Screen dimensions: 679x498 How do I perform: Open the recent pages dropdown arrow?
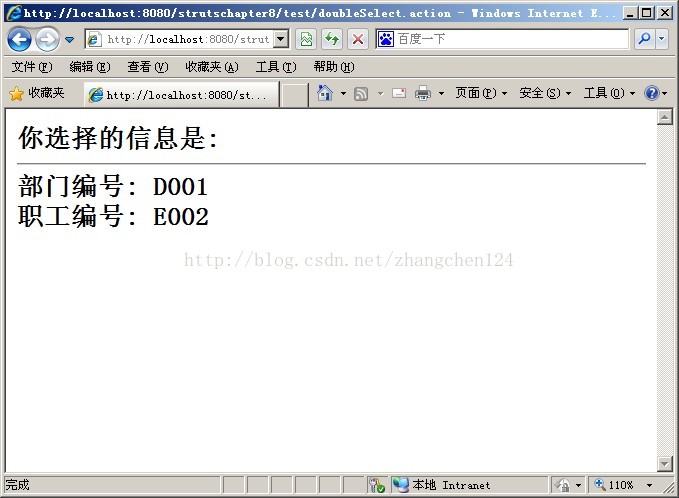(69, 40)
